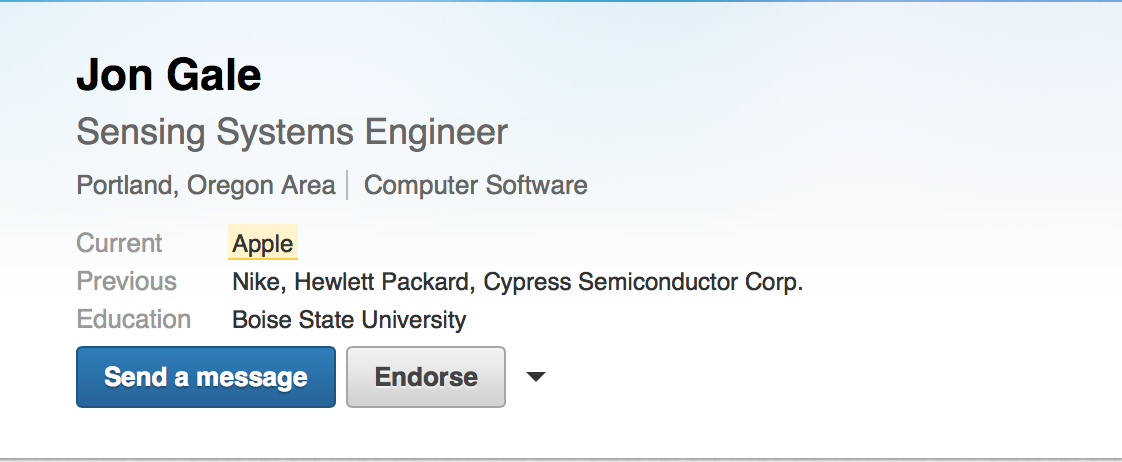Open Nike in previous employers
The image size is (1122, 462).
[x=256, y=282]
